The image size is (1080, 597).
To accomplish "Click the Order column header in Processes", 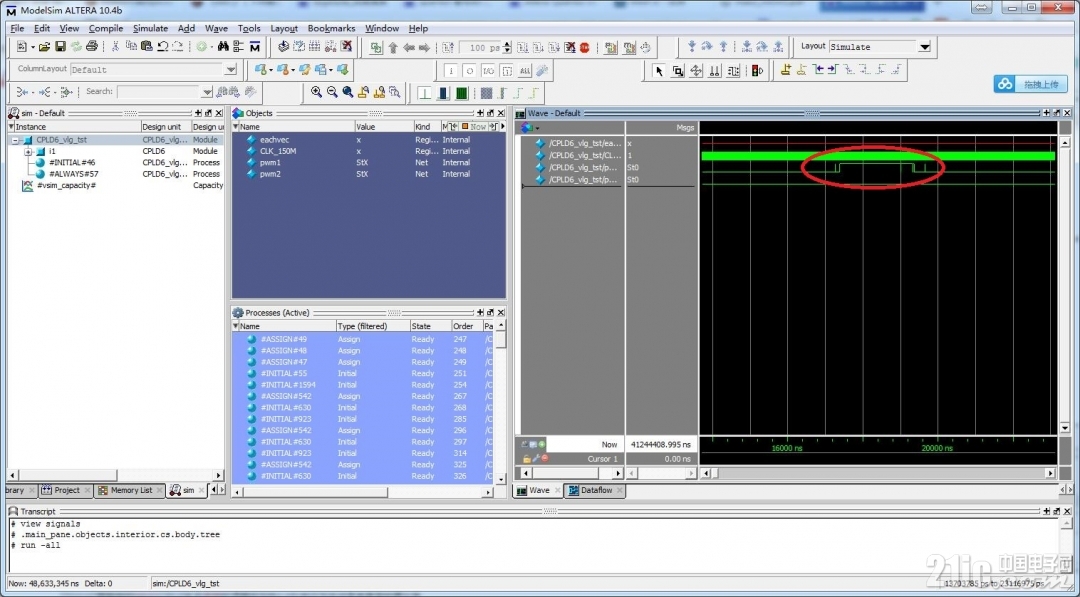I will (466, 326).
